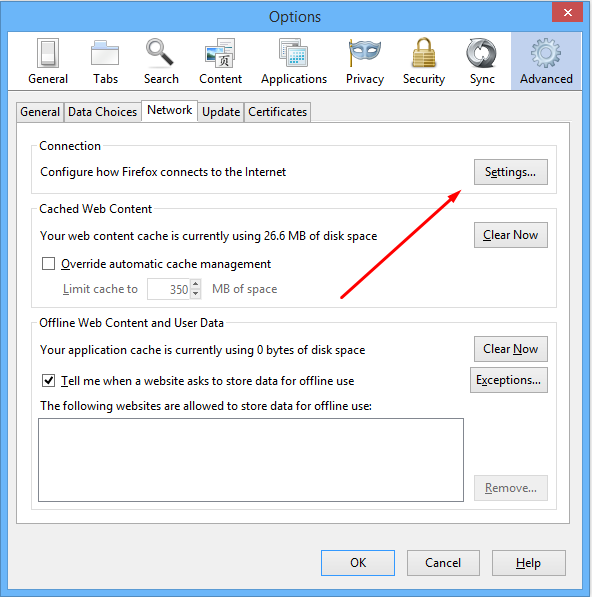The width and height of the screenshot is (592, 597).
Task: Uncheck Tell me when a website asks checkbox
Action: coord(48,380)
